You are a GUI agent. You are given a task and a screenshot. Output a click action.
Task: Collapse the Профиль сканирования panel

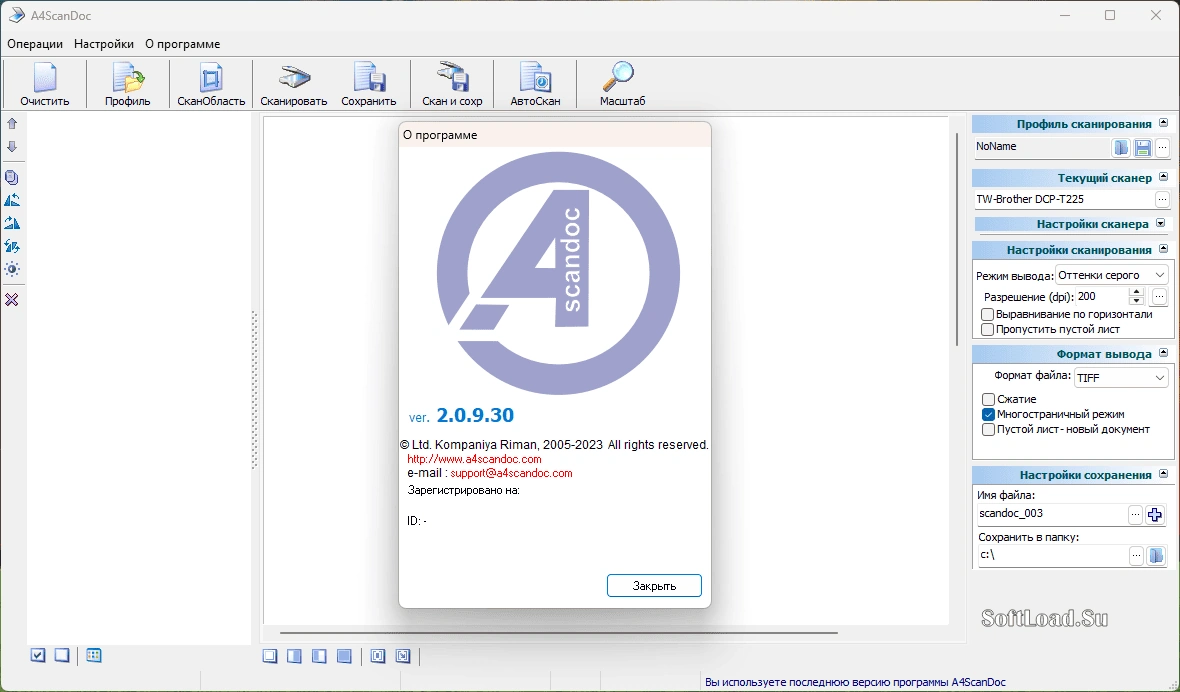click(x=1163, y=123)
